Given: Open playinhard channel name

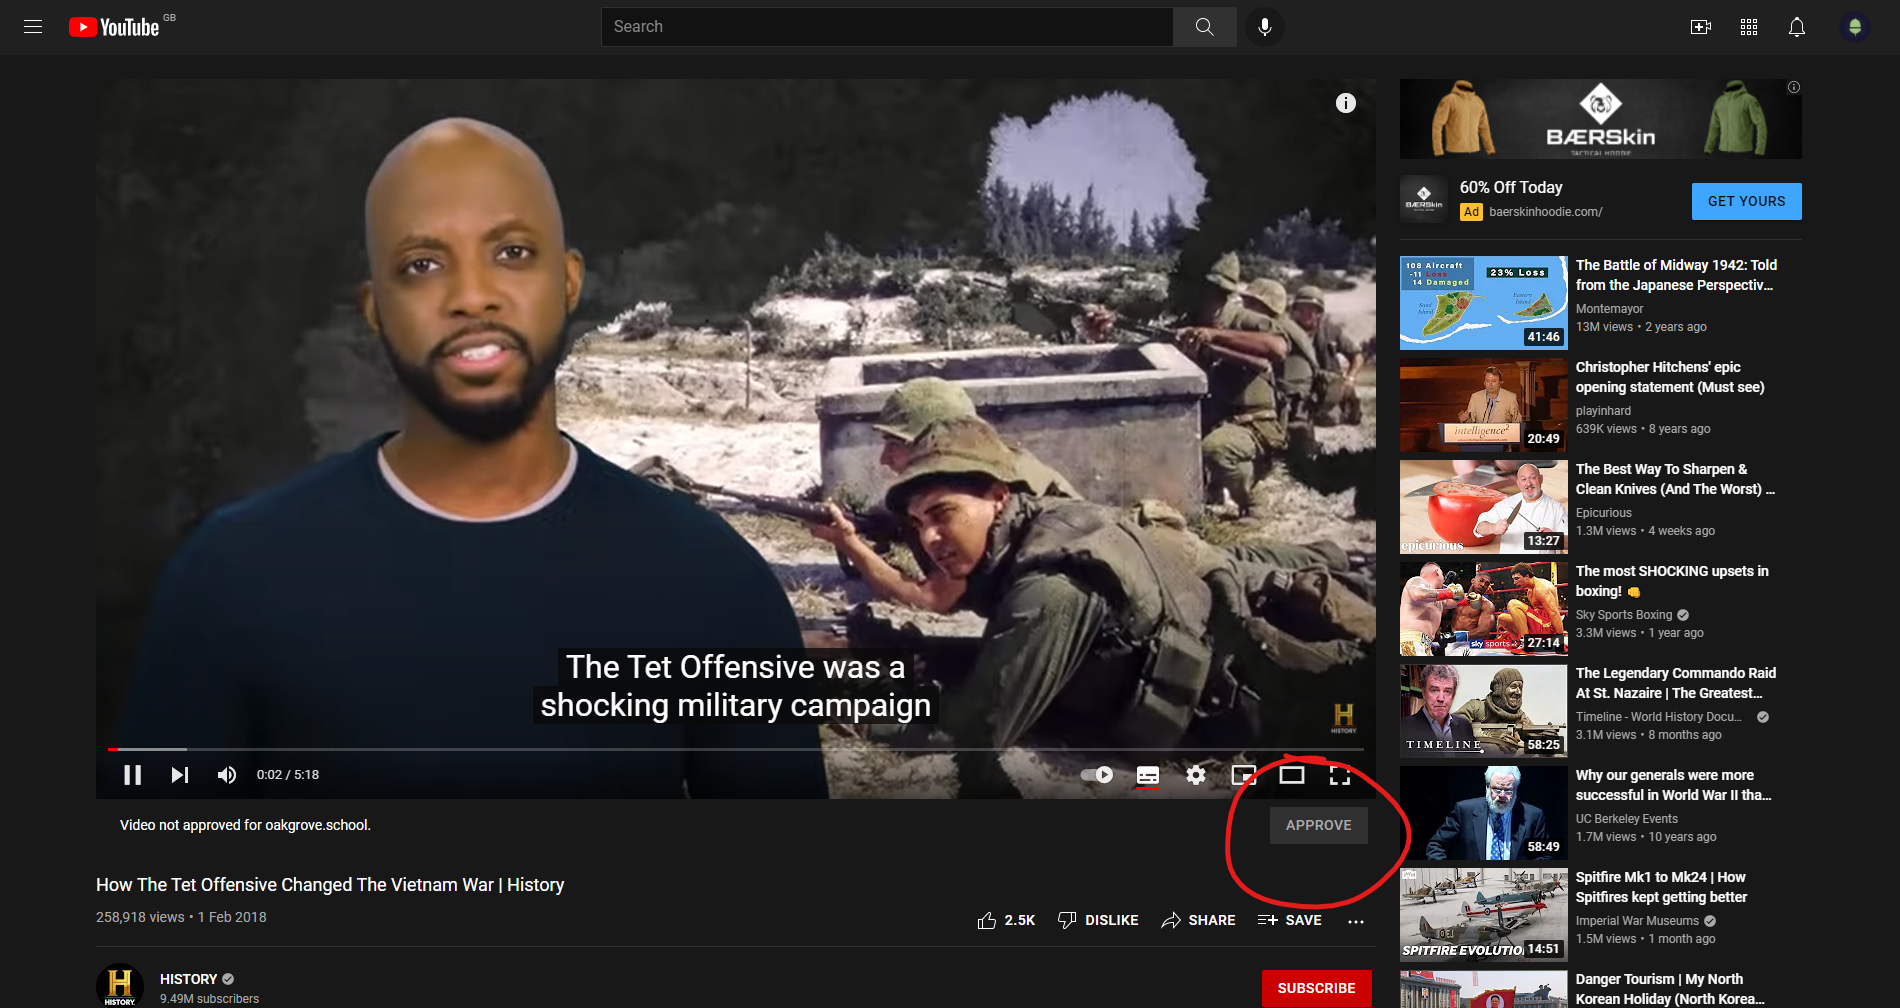Looking at the screenshot, I should coord(1603,411).
